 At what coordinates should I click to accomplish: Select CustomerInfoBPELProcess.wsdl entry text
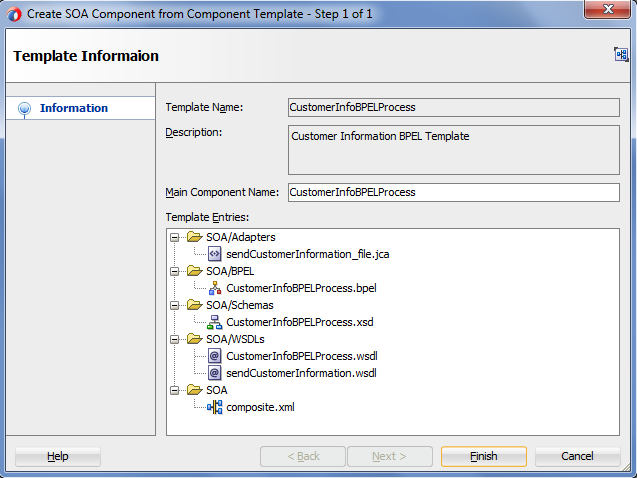[301, 356]
